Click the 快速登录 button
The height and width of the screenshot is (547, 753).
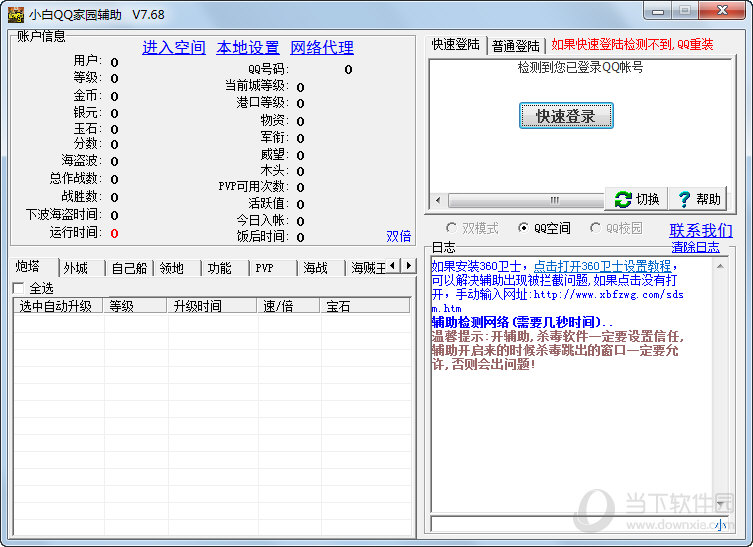(x=566, y=116)
